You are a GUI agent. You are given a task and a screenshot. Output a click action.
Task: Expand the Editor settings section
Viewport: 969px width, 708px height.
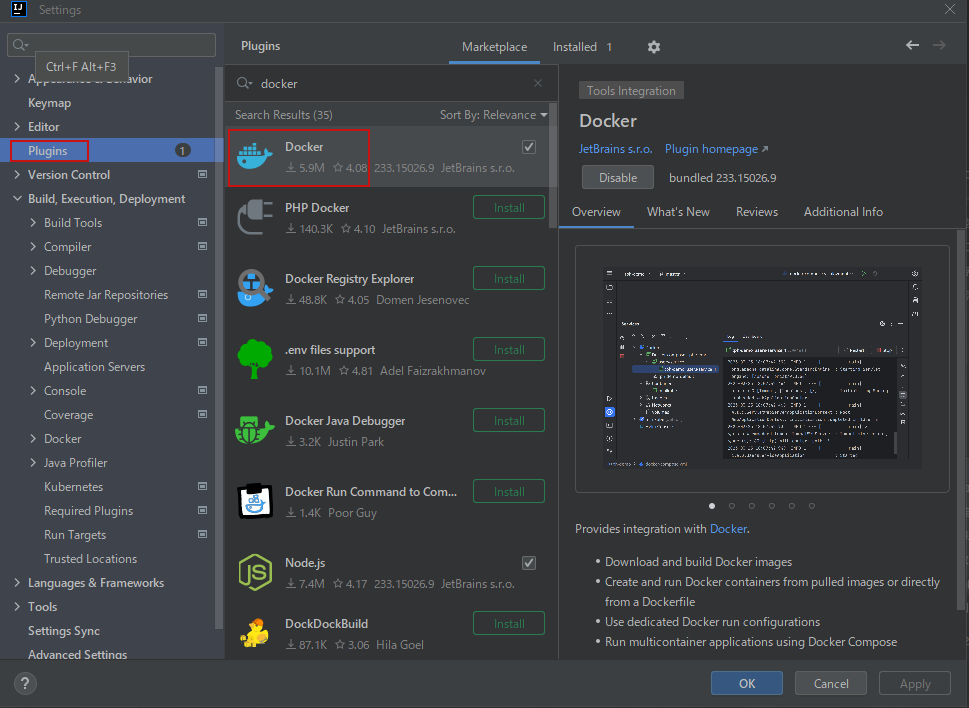[x=17, y=127]
